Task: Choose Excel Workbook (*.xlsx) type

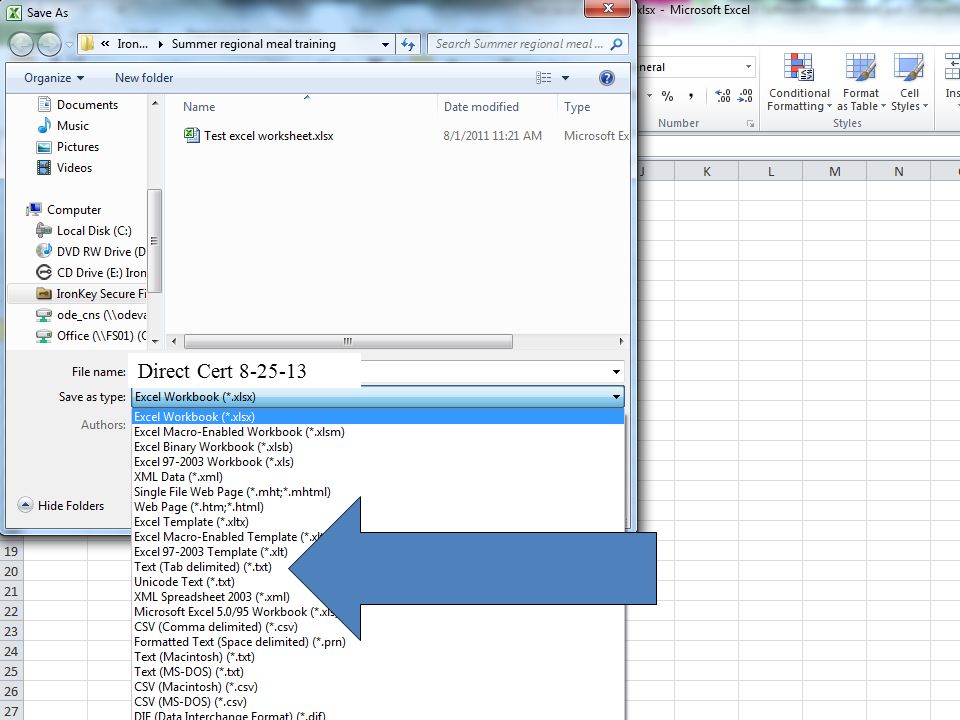Action: [378, 417]
